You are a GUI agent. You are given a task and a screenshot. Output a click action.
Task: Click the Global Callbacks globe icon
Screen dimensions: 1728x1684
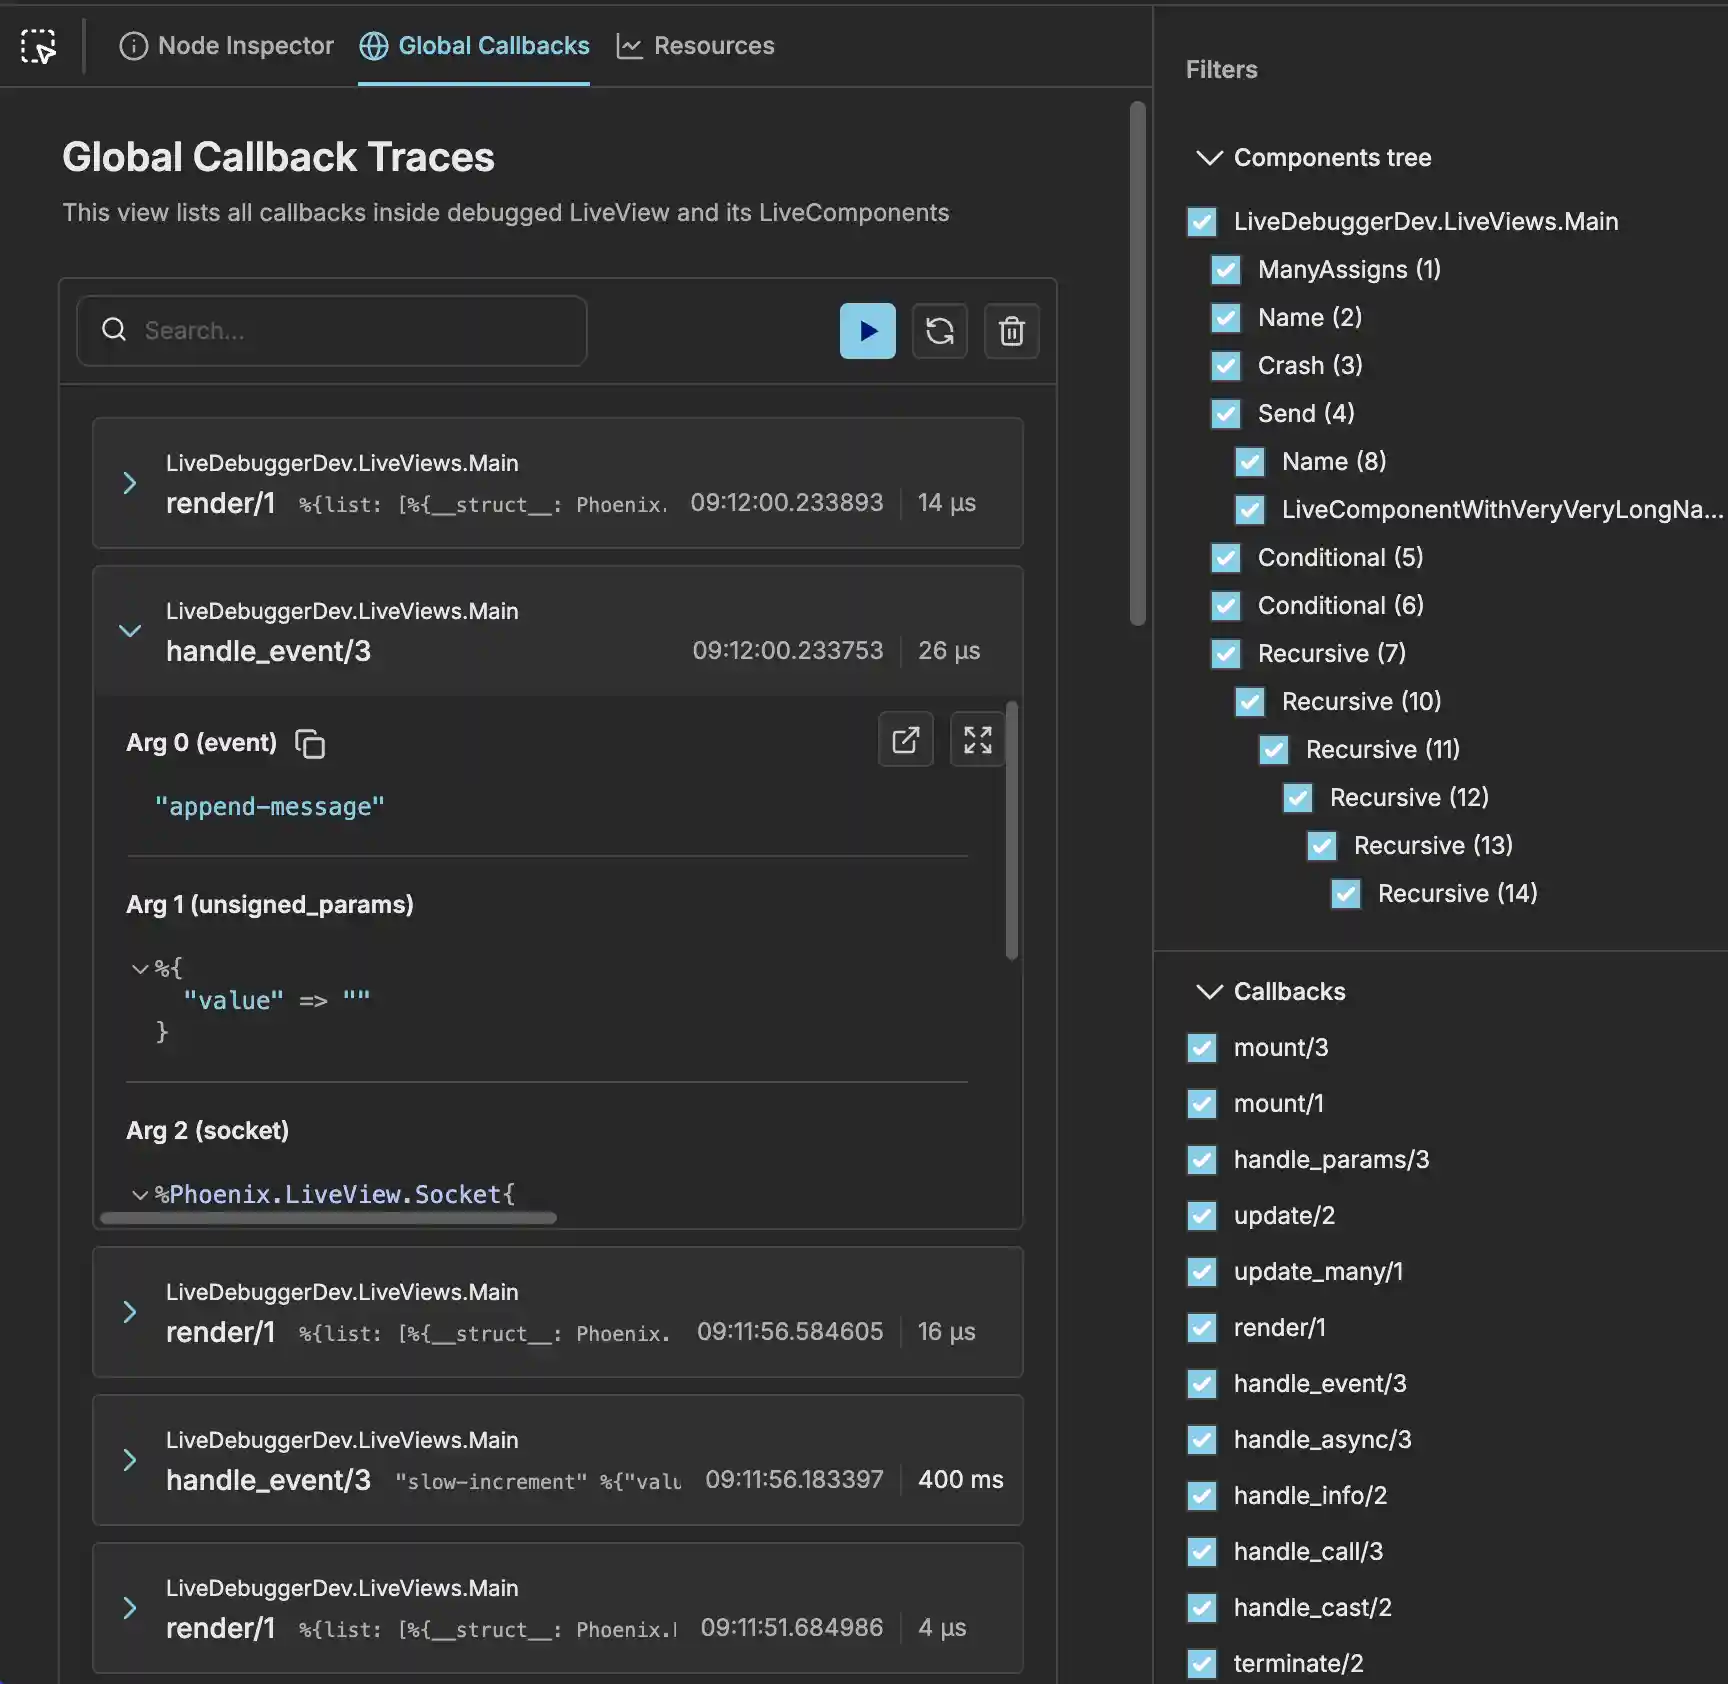click(x=373, y=46)
